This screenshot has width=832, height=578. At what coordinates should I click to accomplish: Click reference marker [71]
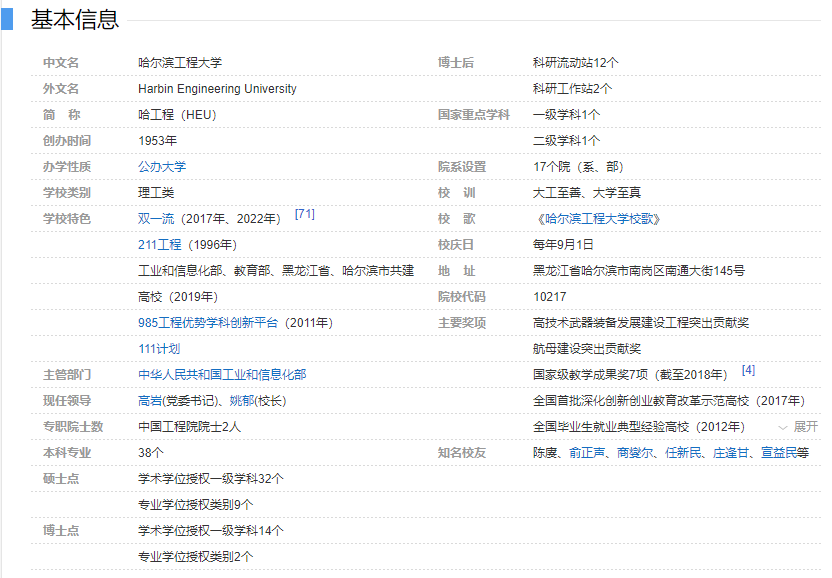(305, 214)
